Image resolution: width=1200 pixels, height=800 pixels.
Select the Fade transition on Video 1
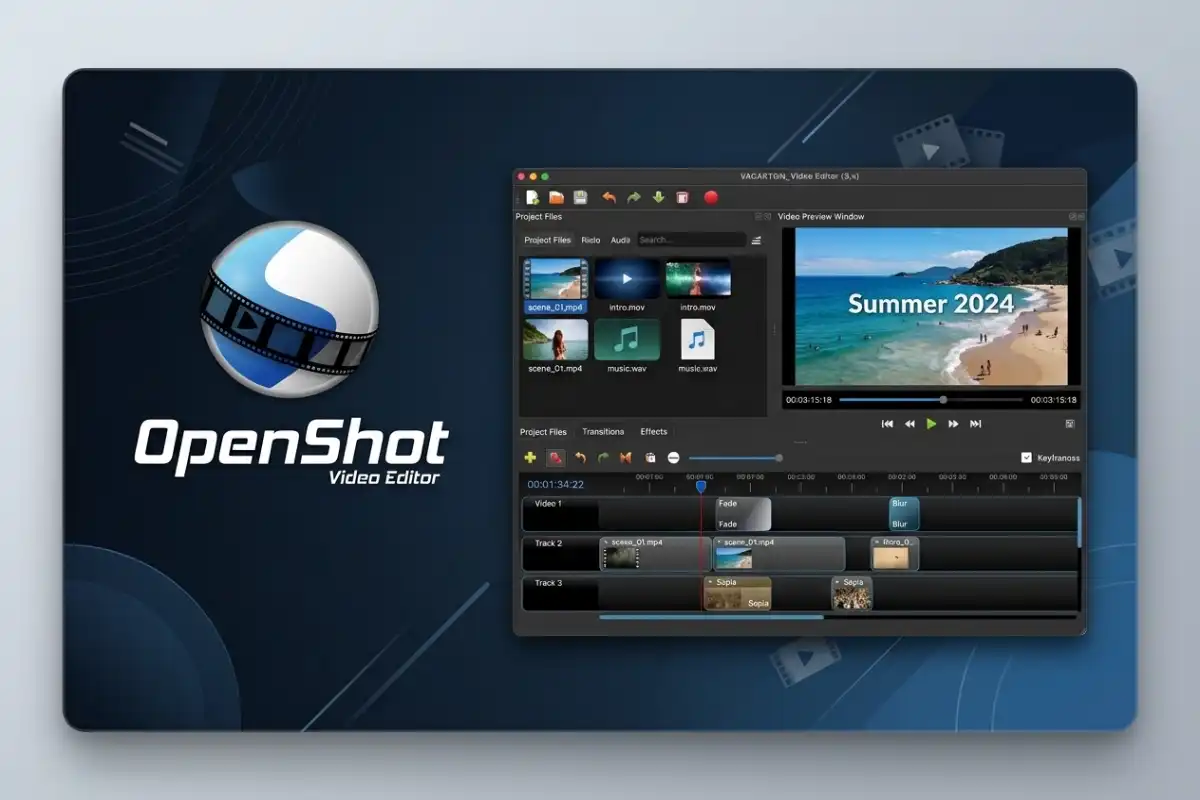[743, 514]
